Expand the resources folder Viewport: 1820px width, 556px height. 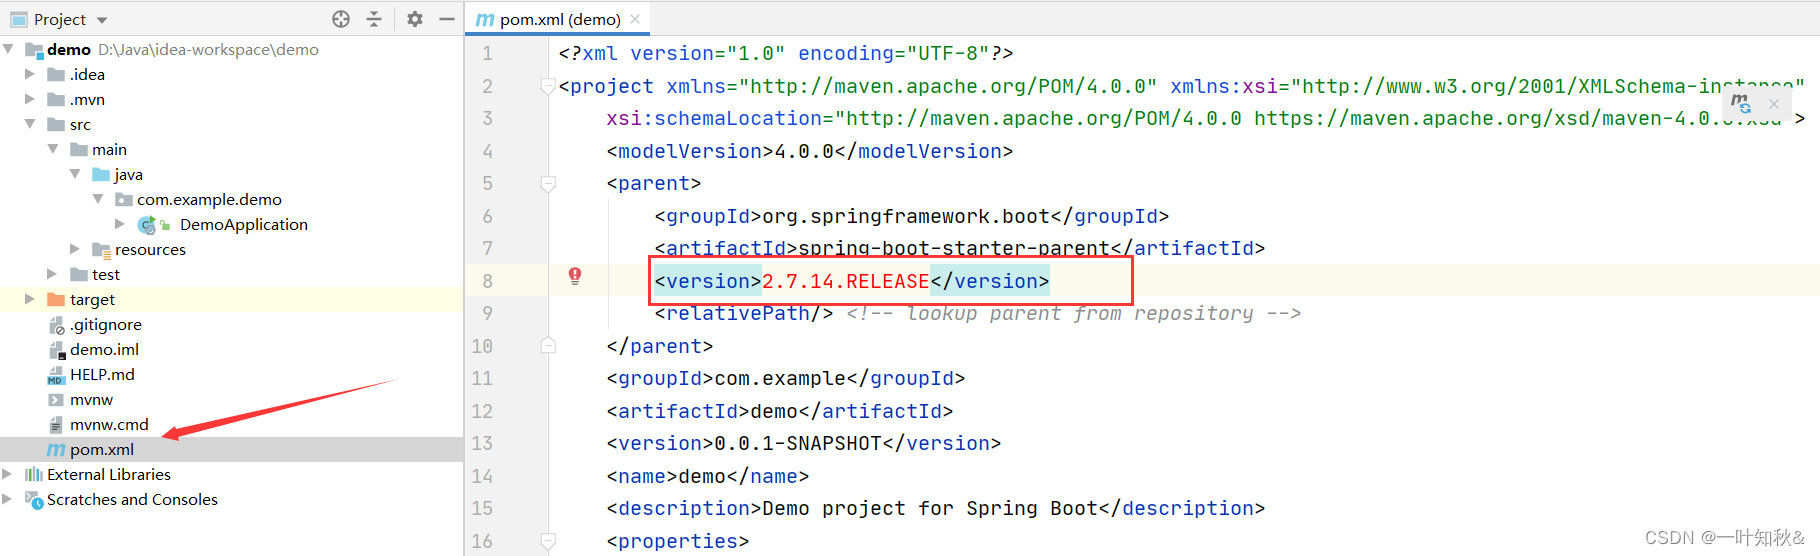tap(75, 248)
